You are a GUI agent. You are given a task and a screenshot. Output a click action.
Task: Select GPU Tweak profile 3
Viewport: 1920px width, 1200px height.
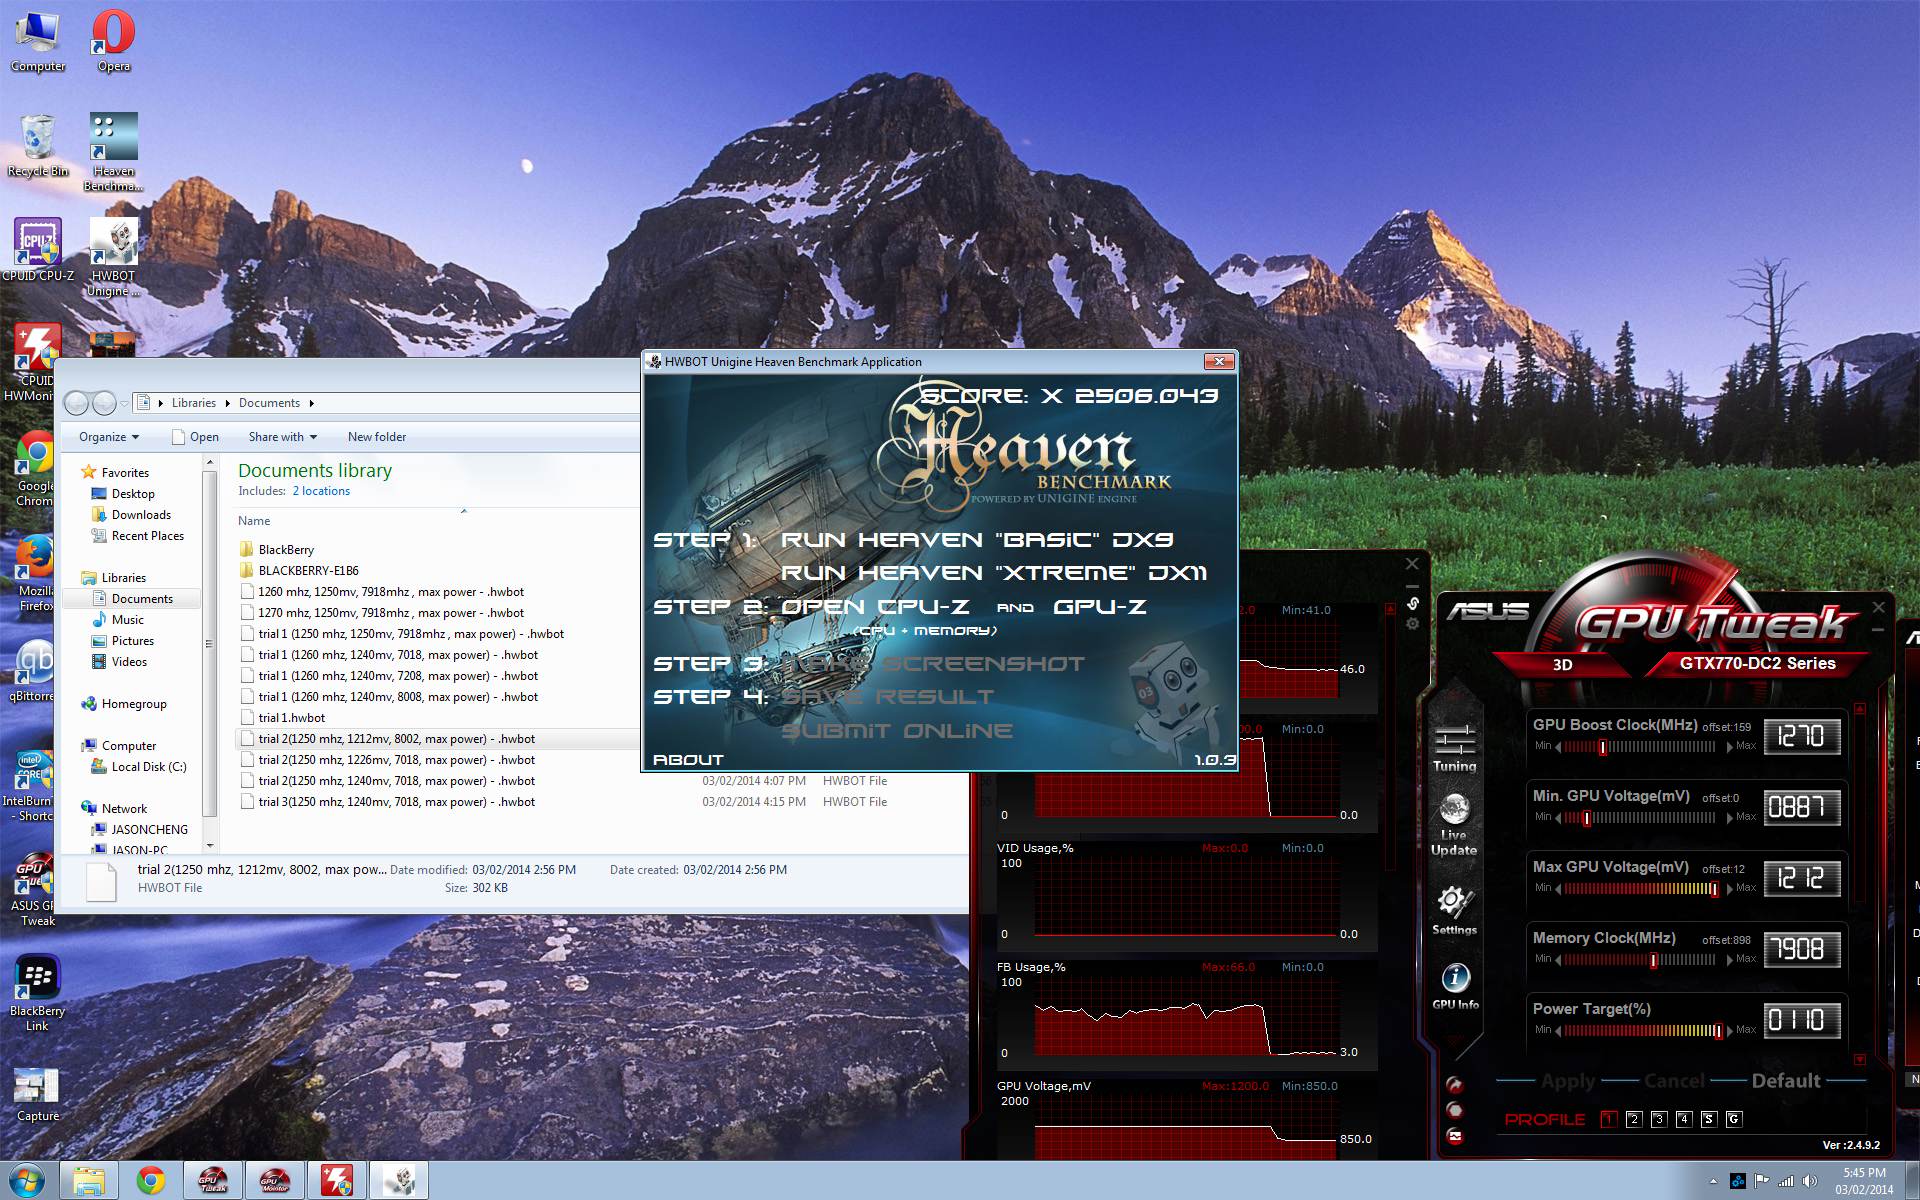(x=1658, y=1119)
